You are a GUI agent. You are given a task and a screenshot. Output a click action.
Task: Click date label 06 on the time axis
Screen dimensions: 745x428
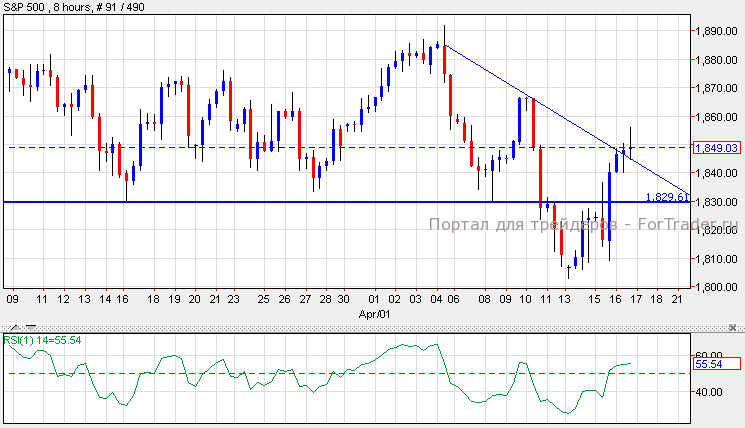point(453,299)
